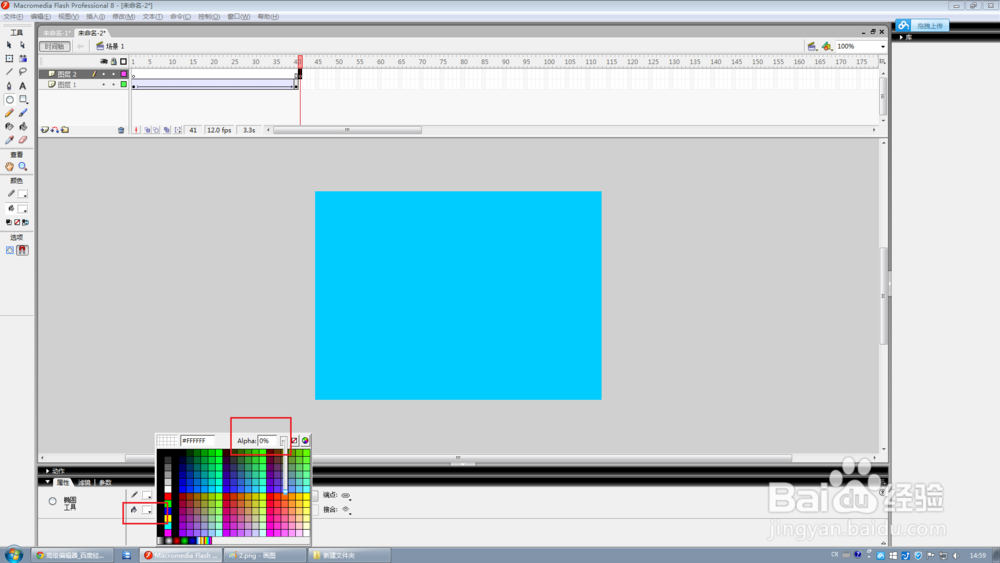Add a motion guide layer
This screenshot has width=1000, height=563.
55,130
